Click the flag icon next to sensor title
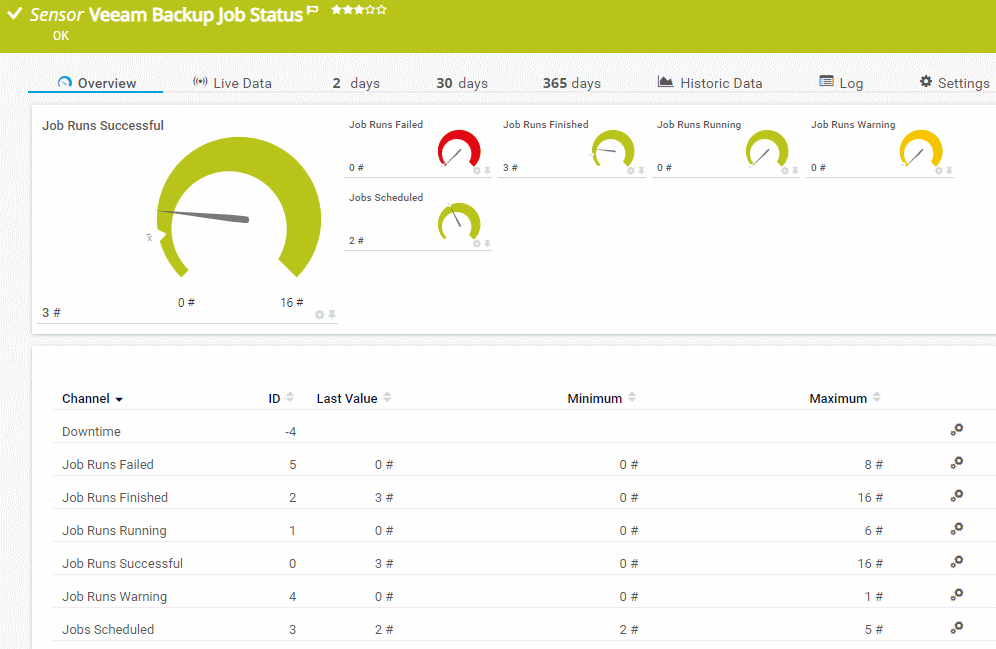Image resolution: width=996 pixels, height=649 pixels. 313,11
